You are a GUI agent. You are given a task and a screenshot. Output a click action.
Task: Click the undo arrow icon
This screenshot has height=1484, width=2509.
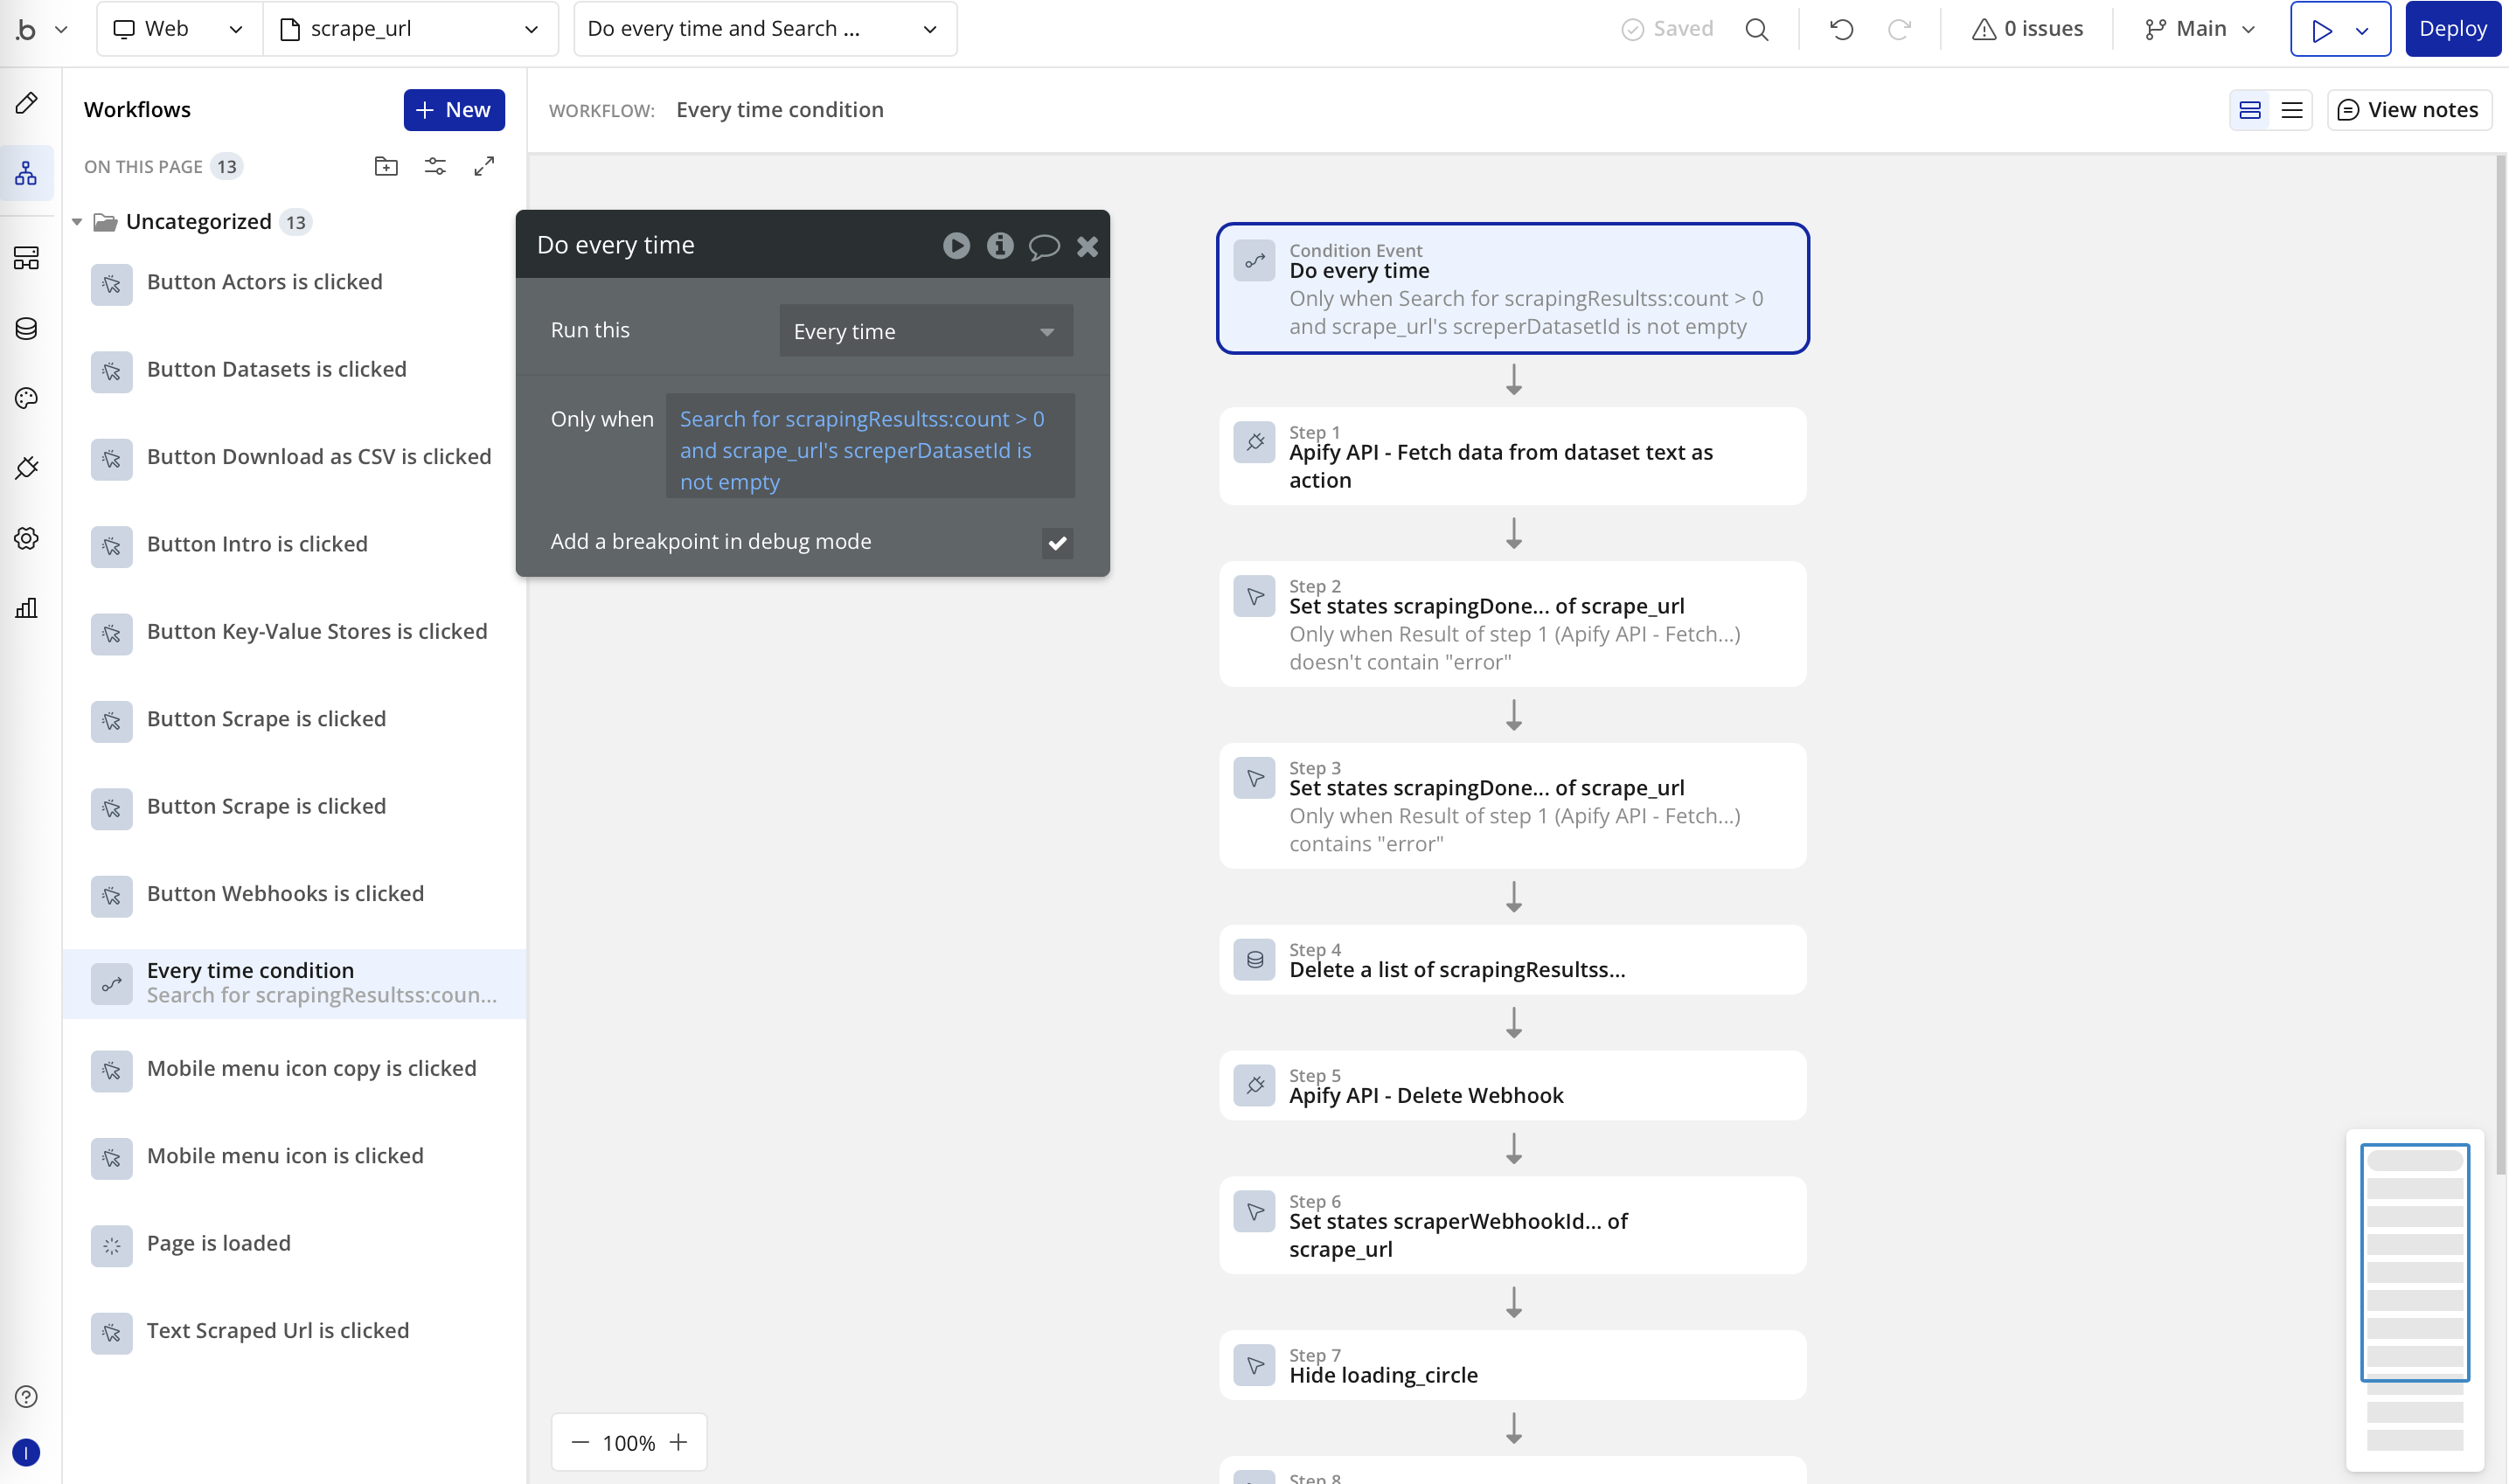(1841, 29)
